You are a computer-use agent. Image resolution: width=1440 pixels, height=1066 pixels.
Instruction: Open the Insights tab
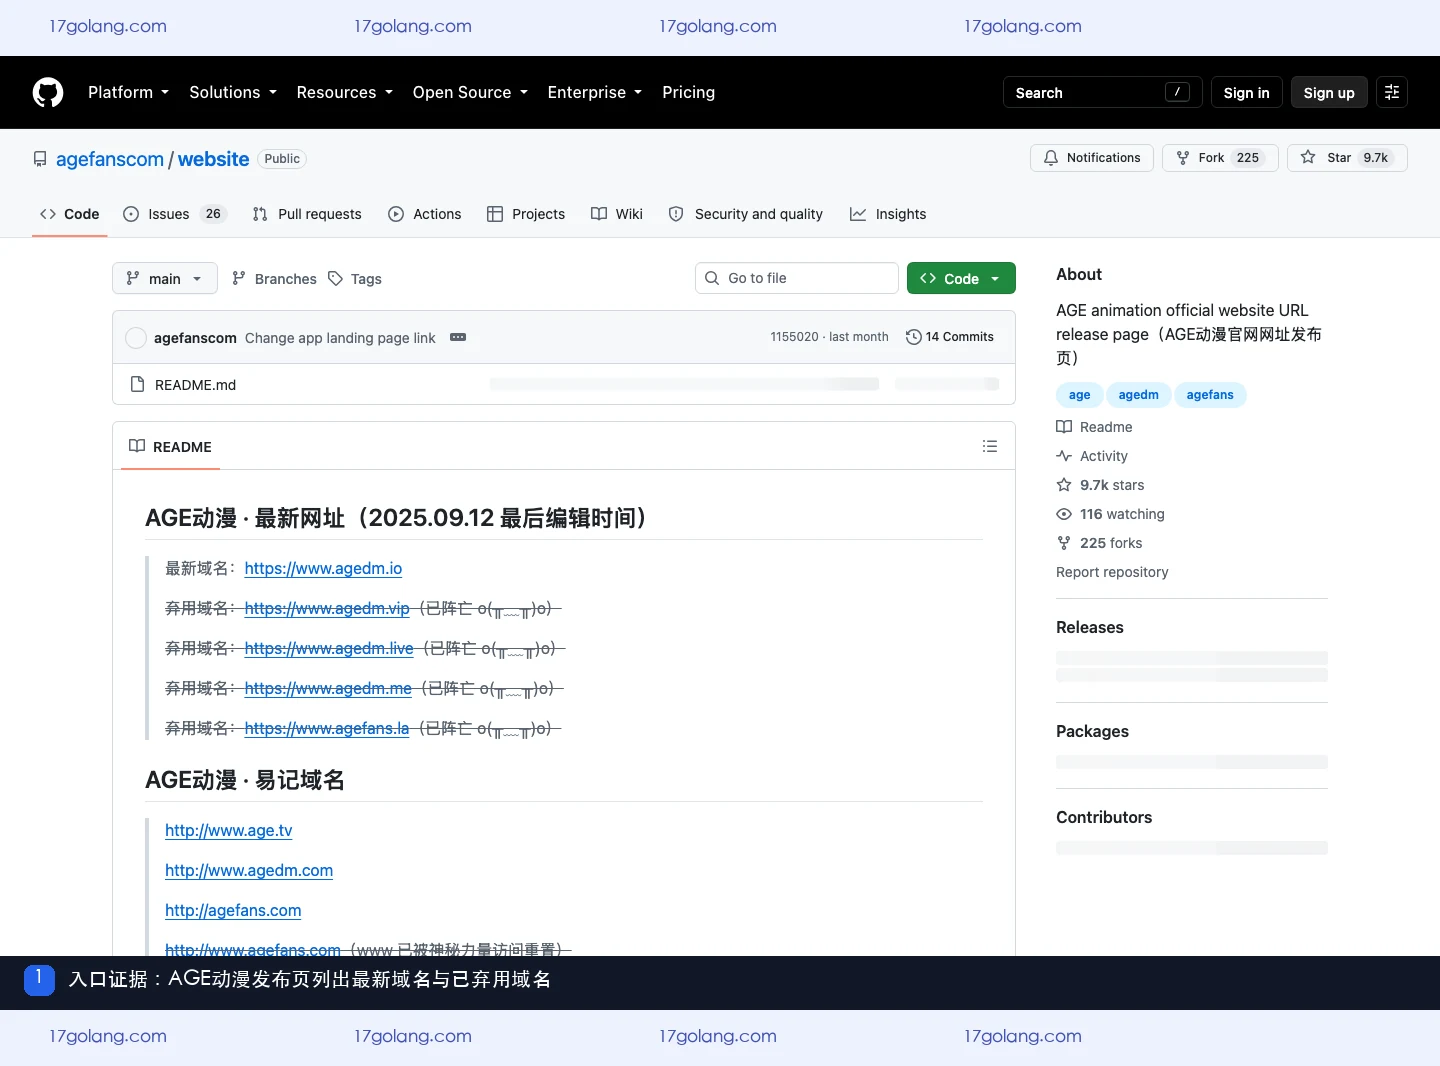(x=888, y=214)
